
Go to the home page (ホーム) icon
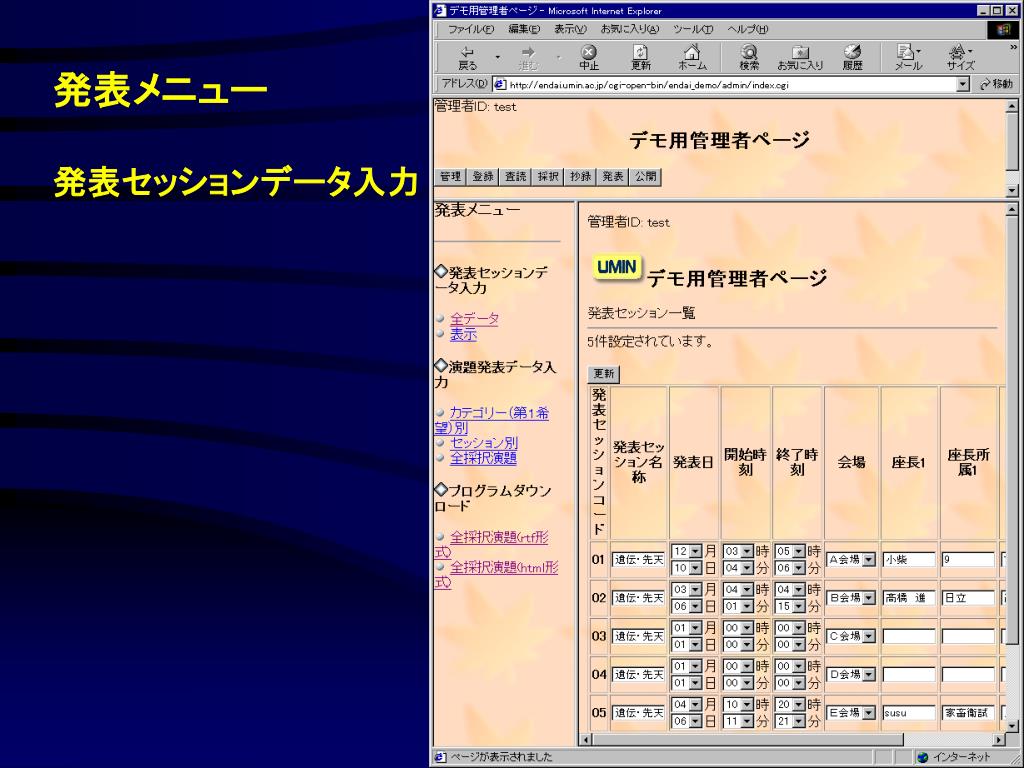click(x=692, y=57)
